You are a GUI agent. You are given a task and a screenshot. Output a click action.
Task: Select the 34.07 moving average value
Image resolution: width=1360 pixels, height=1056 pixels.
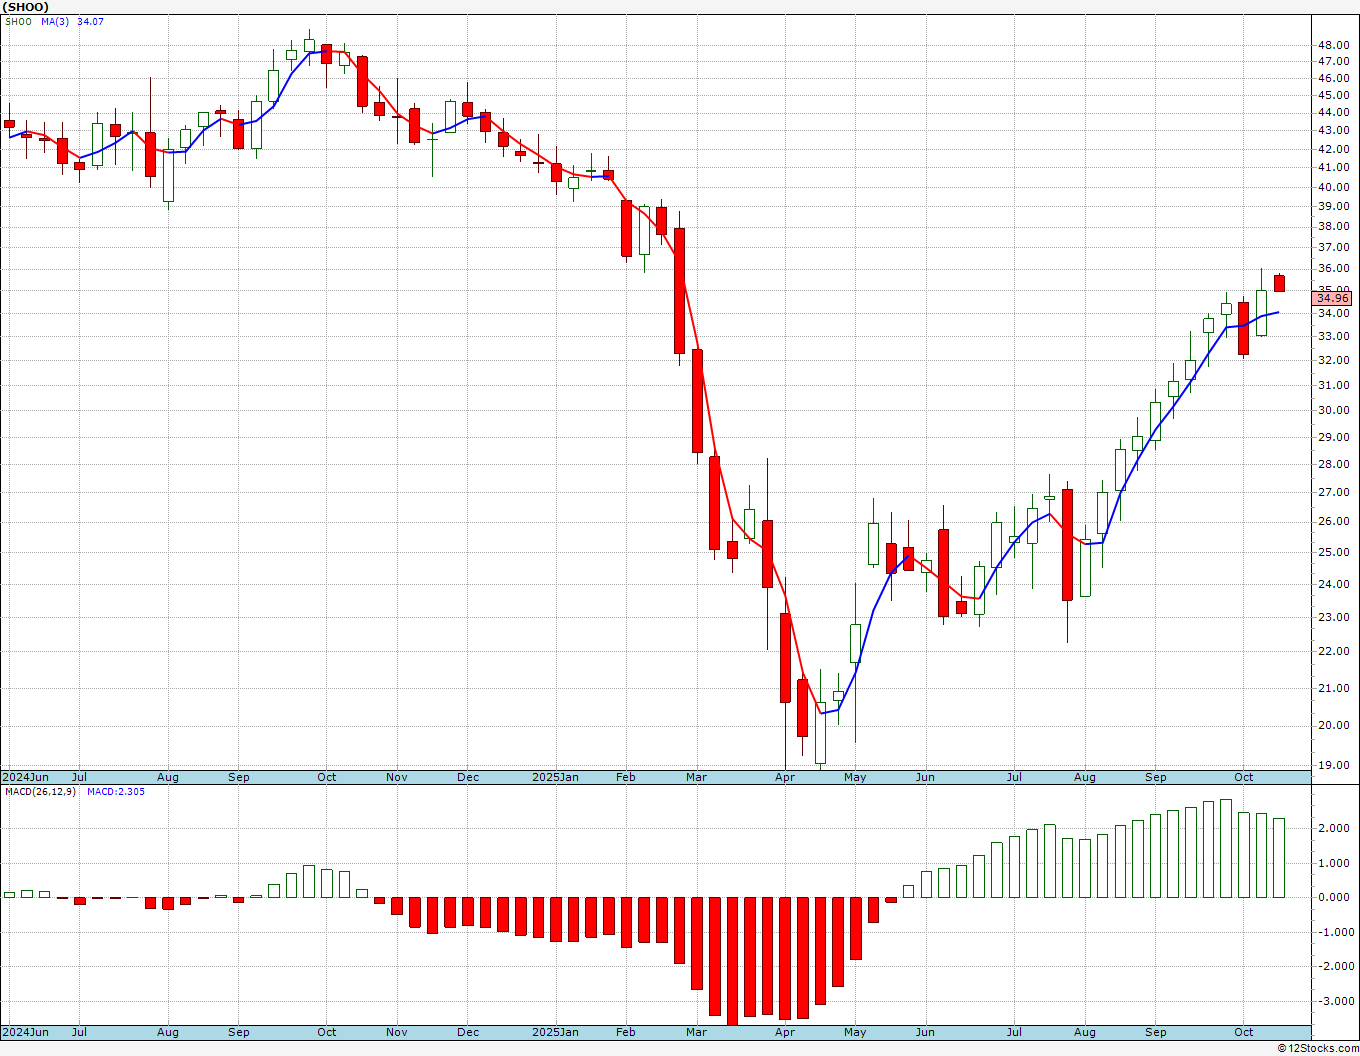click(x=90, y=21)
